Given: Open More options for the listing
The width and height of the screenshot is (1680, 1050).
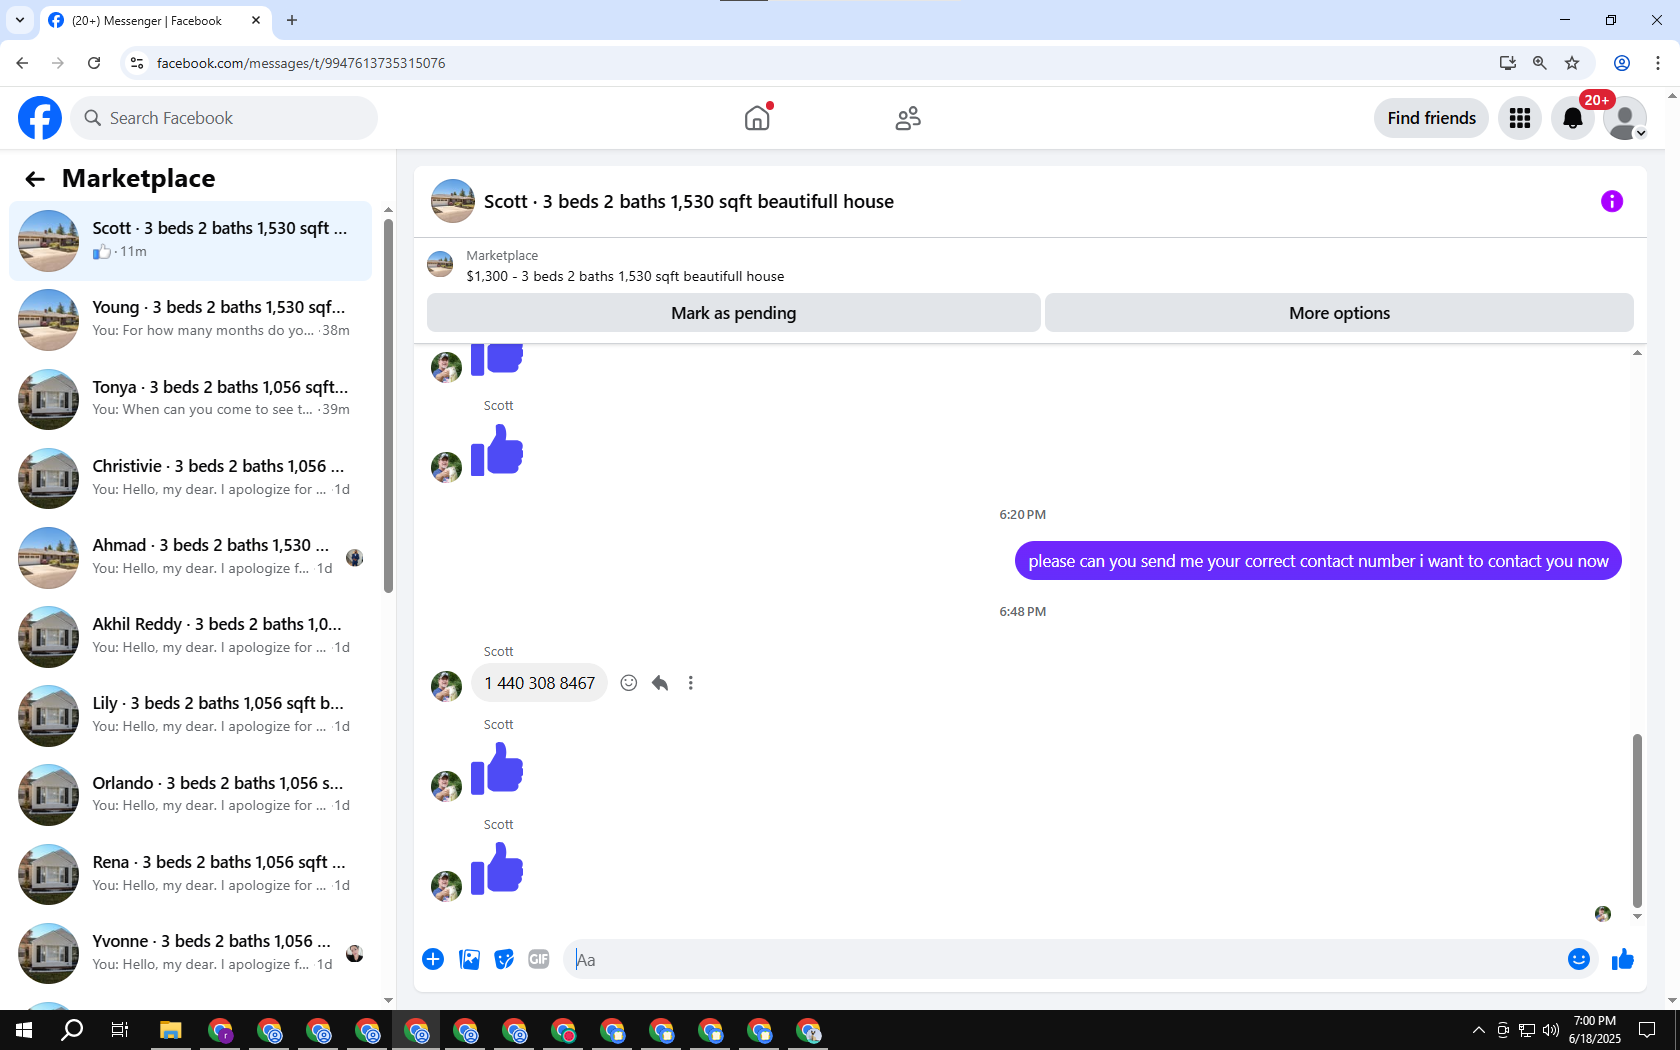Looking at the screenshot, I should coord(1339,313).
